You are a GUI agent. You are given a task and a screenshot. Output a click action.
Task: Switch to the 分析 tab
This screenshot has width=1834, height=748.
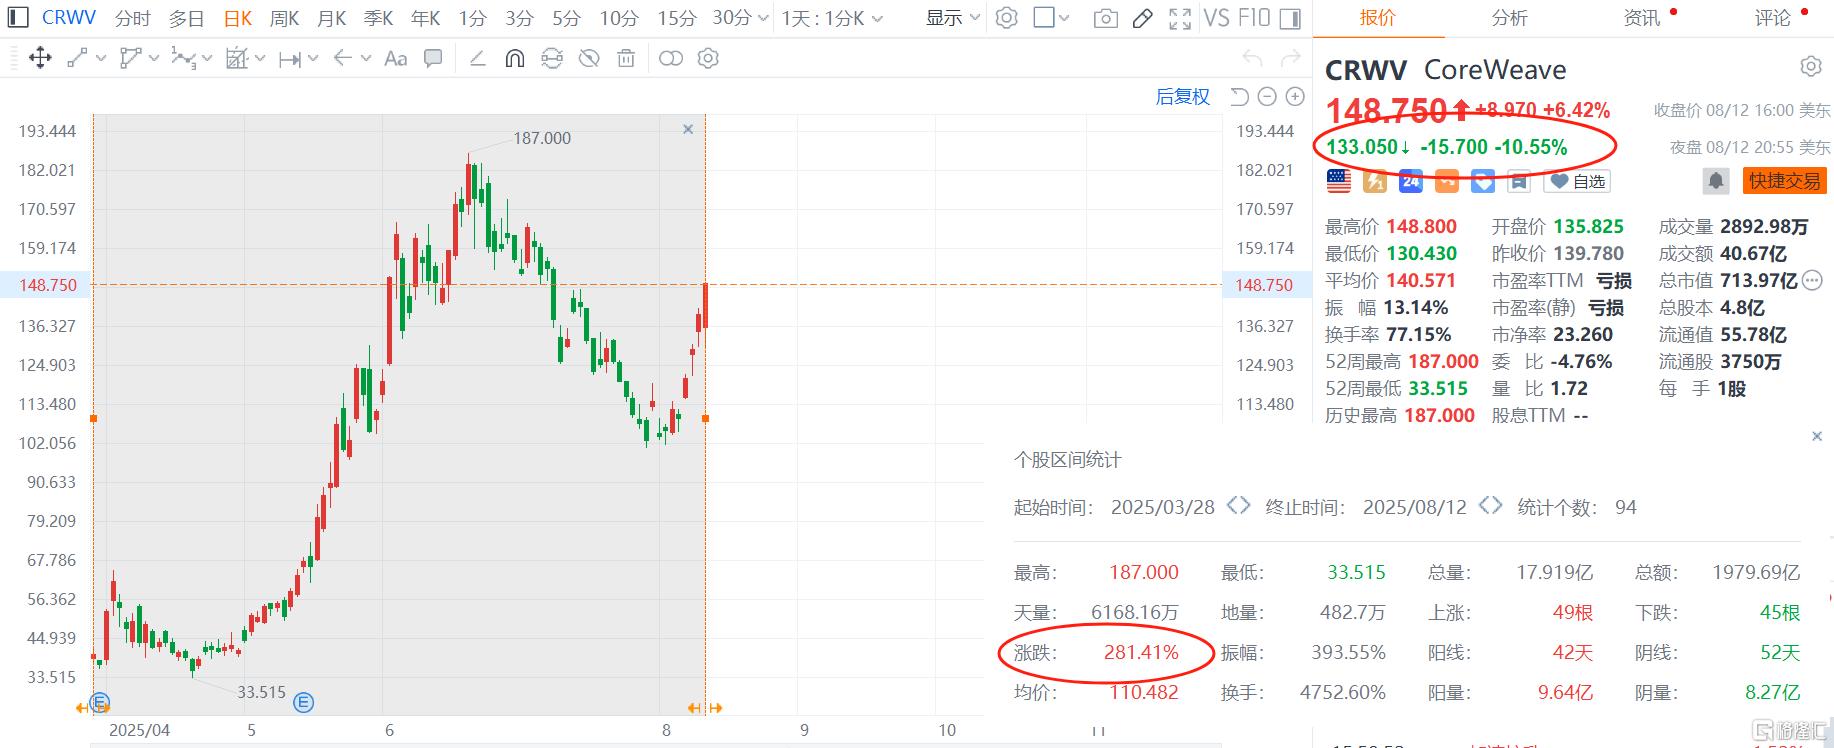1509,18
